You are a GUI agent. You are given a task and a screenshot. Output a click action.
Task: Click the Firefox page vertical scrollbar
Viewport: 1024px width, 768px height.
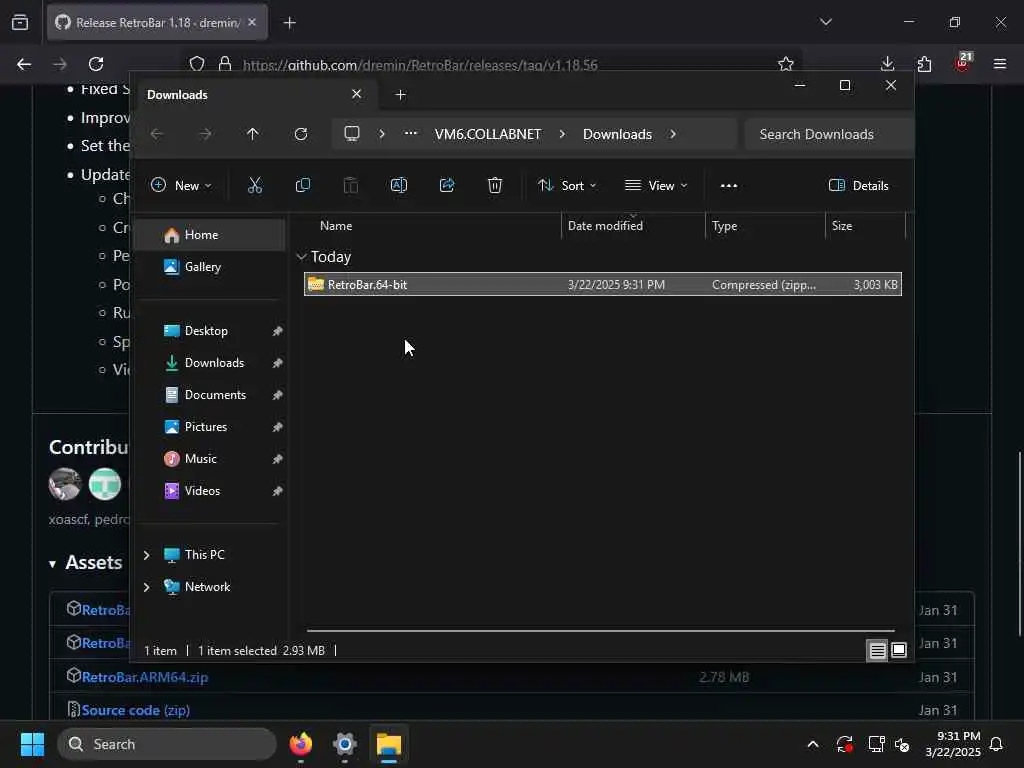[x=1019, y=543]
